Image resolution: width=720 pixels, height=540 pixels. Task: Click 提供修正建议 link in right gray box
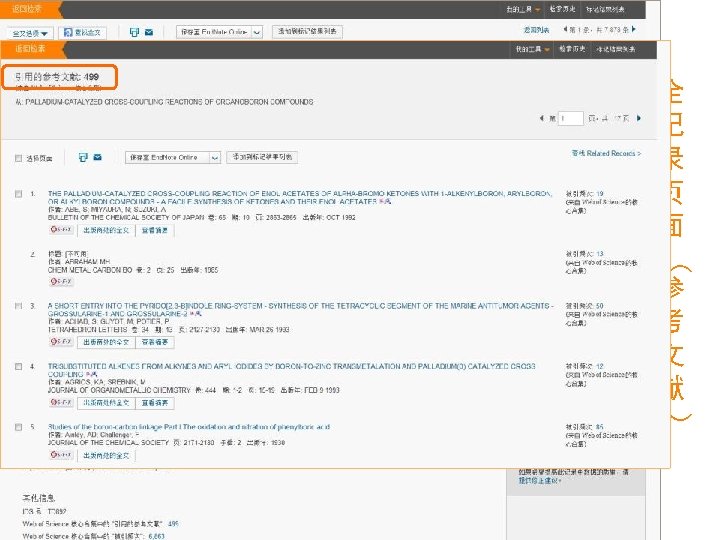click(x=539, y=481)
